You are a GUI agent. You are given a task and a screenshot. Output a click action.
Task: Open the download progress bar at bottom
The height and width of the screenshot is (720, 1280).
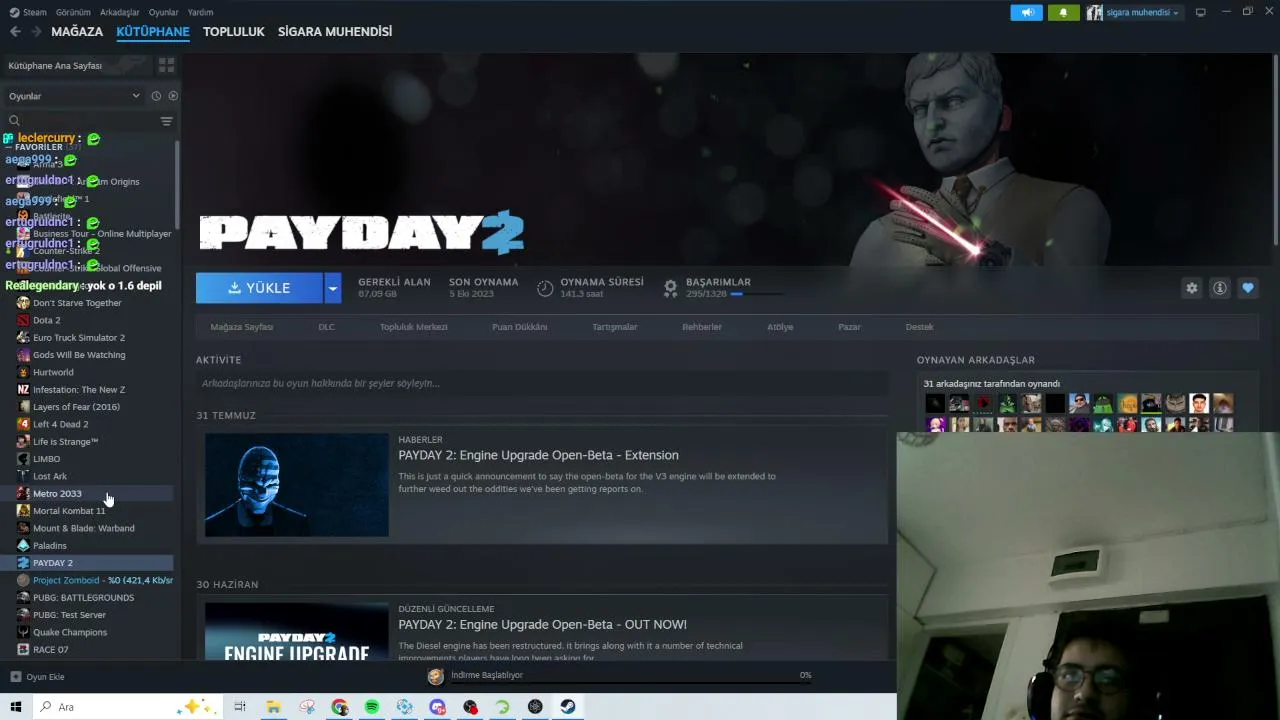coord(630,684)
